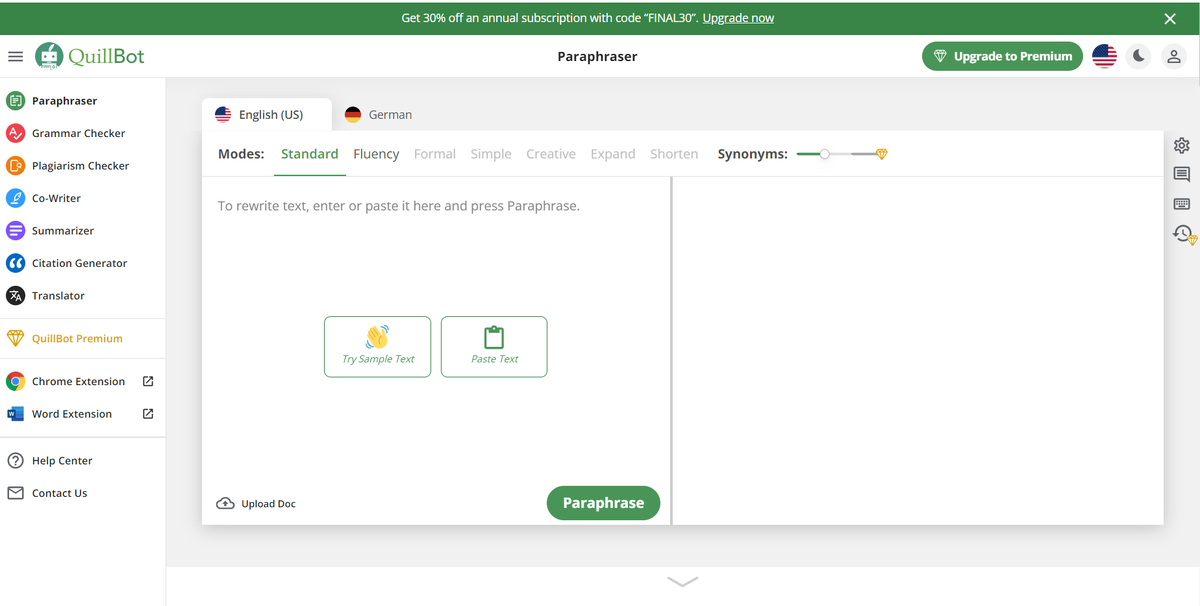1200x606 pixels.
Task: Click the Chrome Extension external-link icon
Action: 148,381
